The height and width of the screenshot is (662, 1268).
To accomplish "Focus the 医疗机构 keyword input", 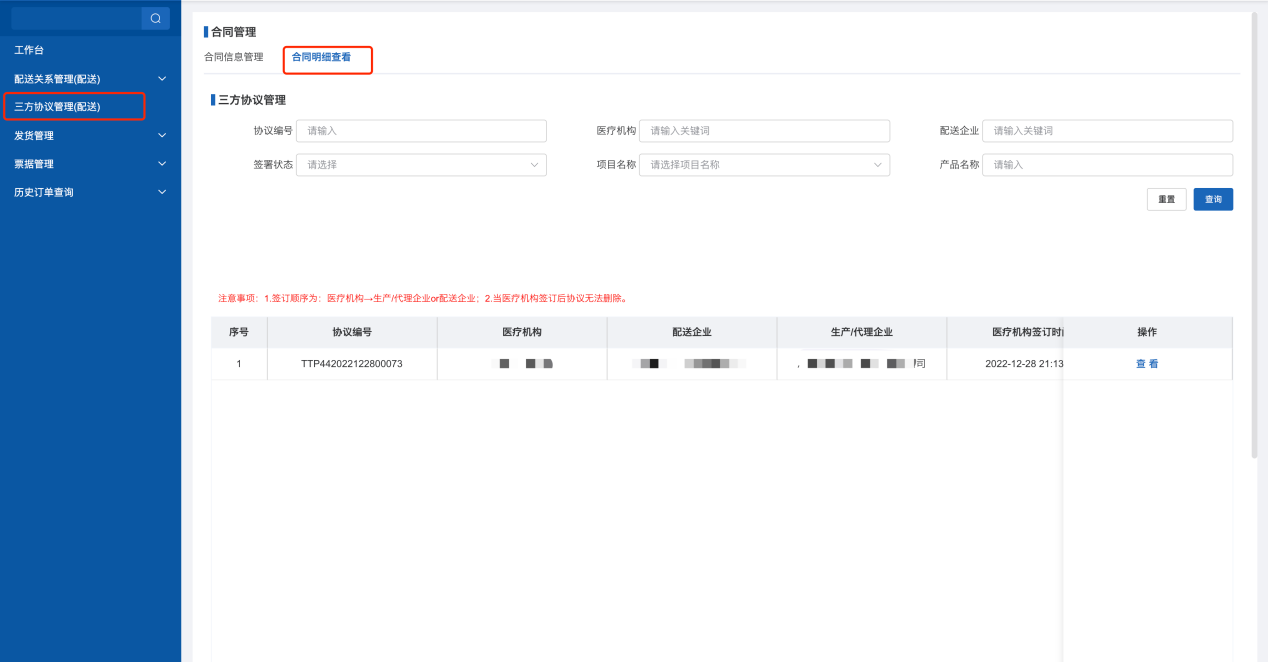I will (x=764, y=131).
